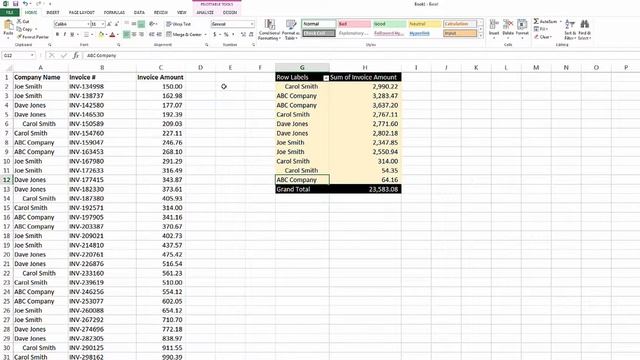The image size is (640, 360).
Task: Open Format as Table gallery
Action: point(291,29)
